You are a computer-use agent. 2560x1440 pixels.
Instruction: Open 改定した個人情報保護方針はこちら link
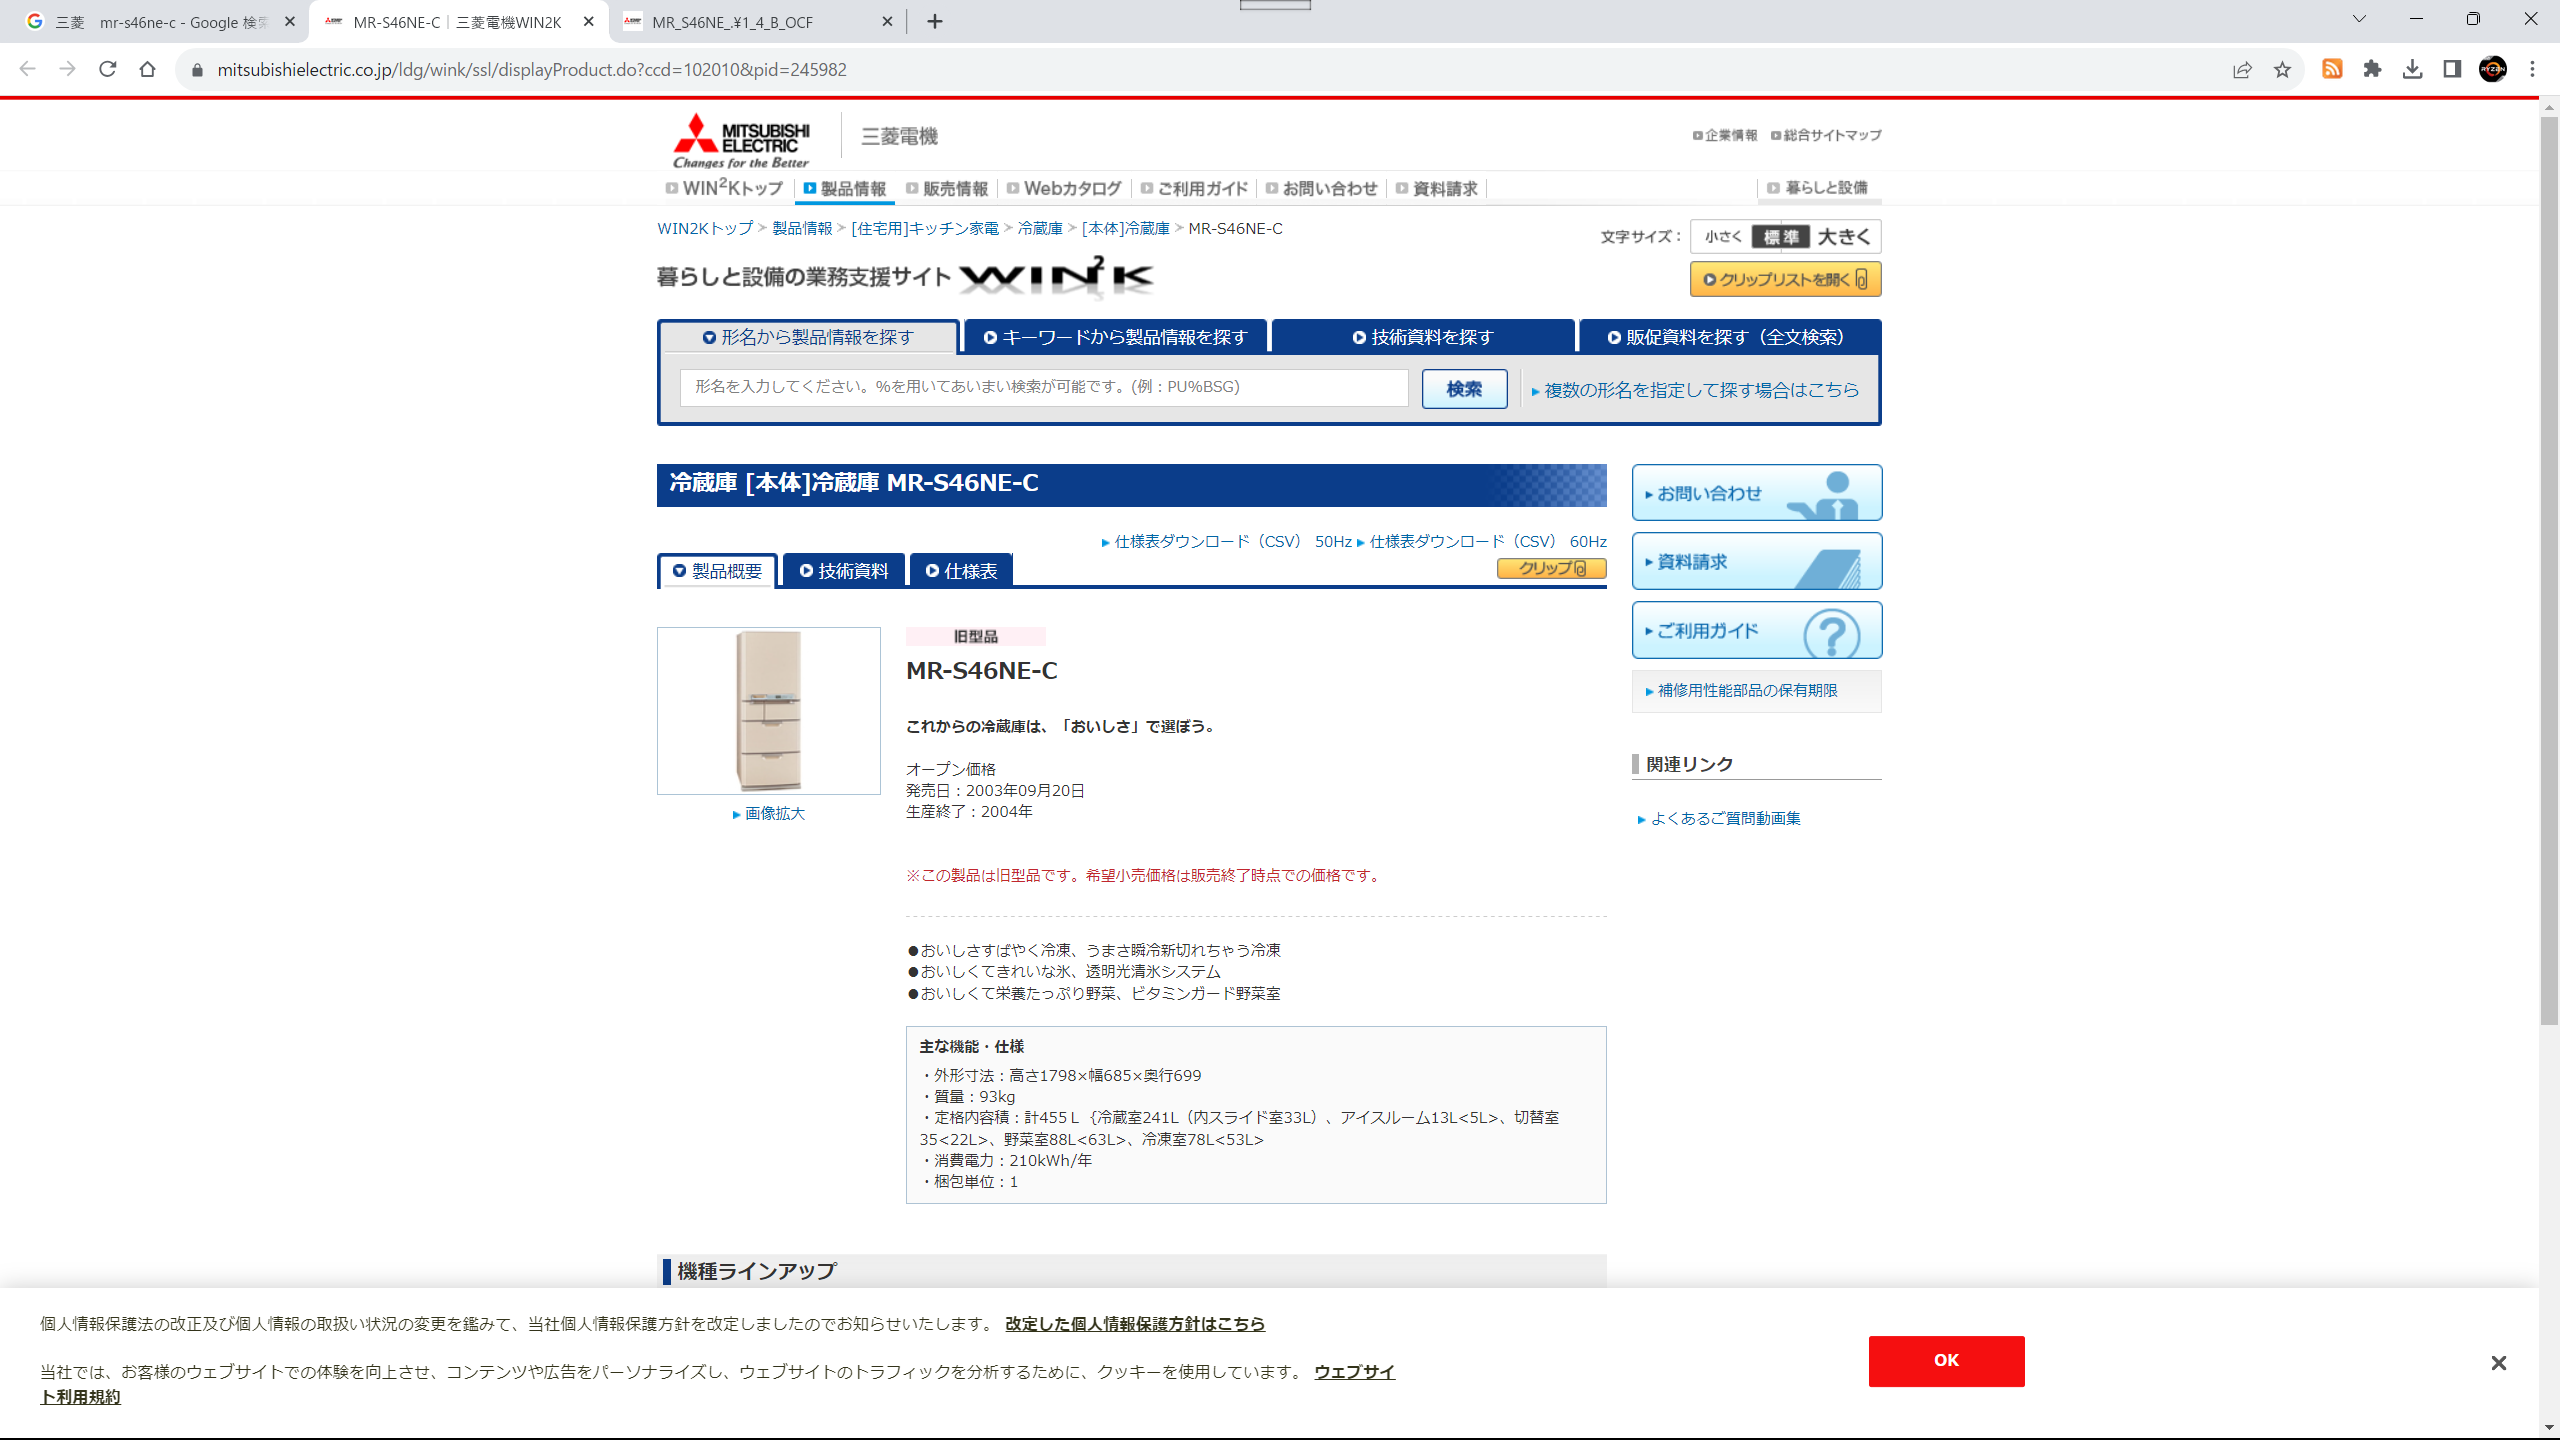click(x=1135, y=1323)
